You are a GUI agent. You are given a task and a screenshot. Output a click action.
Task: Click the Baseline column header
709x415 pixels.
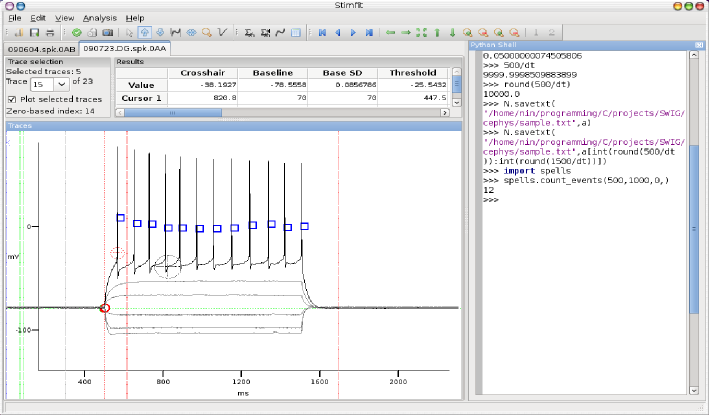point(272,73)
